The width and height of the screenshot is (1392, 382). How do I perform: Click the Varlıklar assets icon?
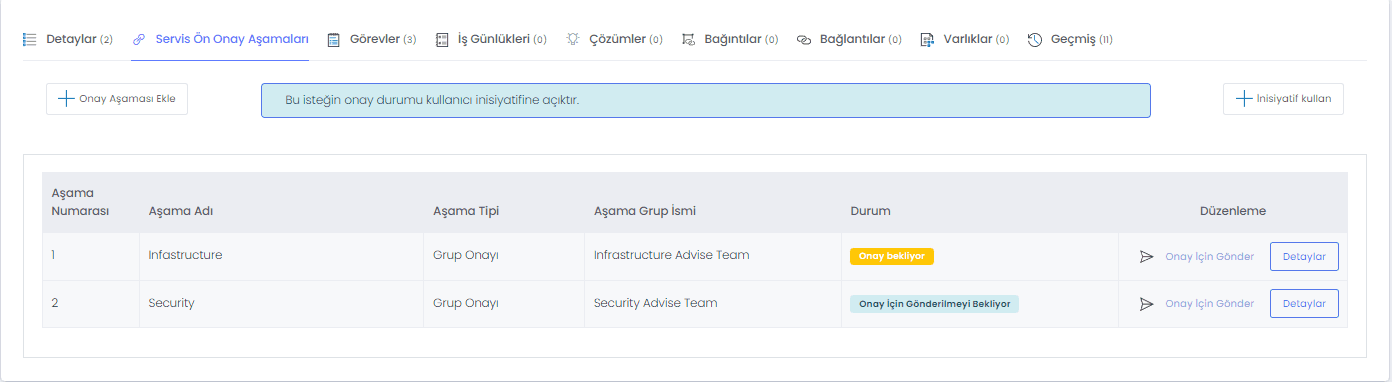pyautogui.click(x=927, y=40)
